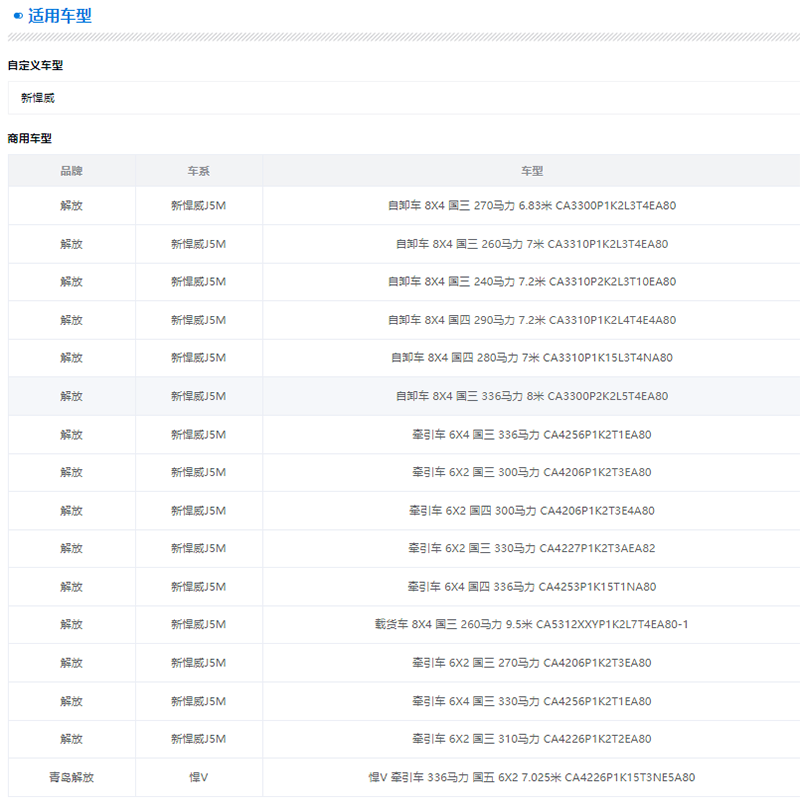Click the 车型 column header
800x800 pixels.
point(531,171)
